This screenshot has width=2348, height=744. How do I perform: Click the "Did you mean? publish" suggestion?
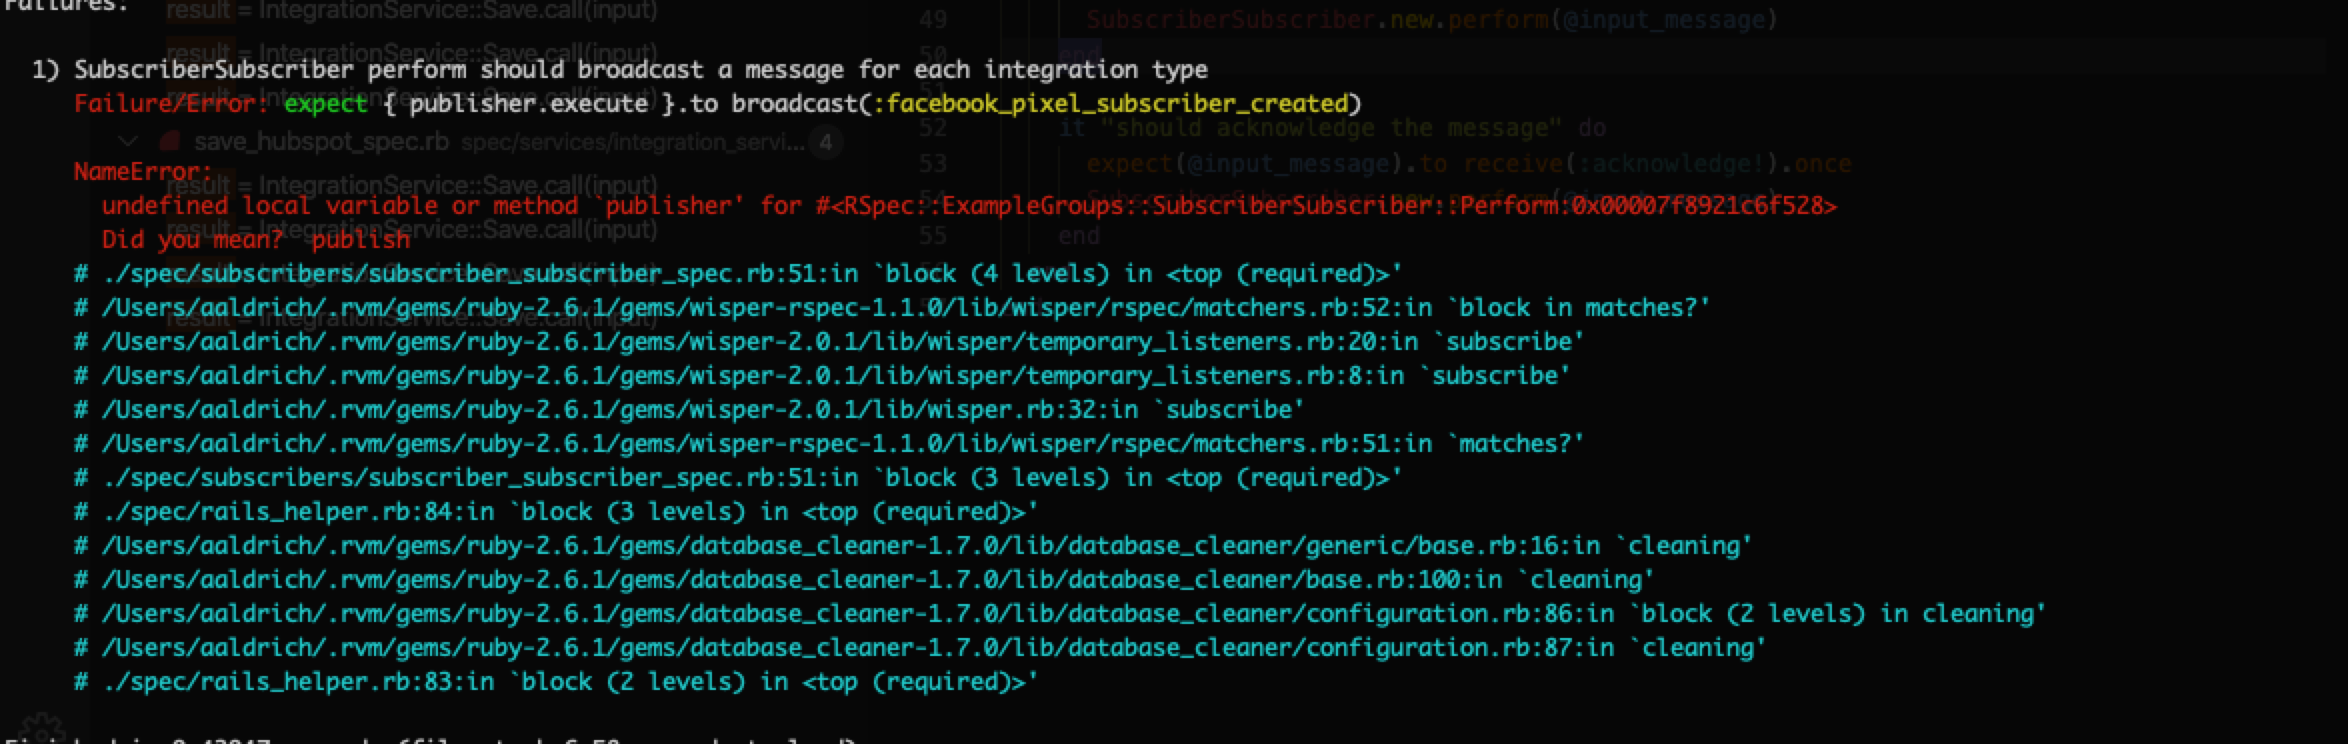[256, 240]
